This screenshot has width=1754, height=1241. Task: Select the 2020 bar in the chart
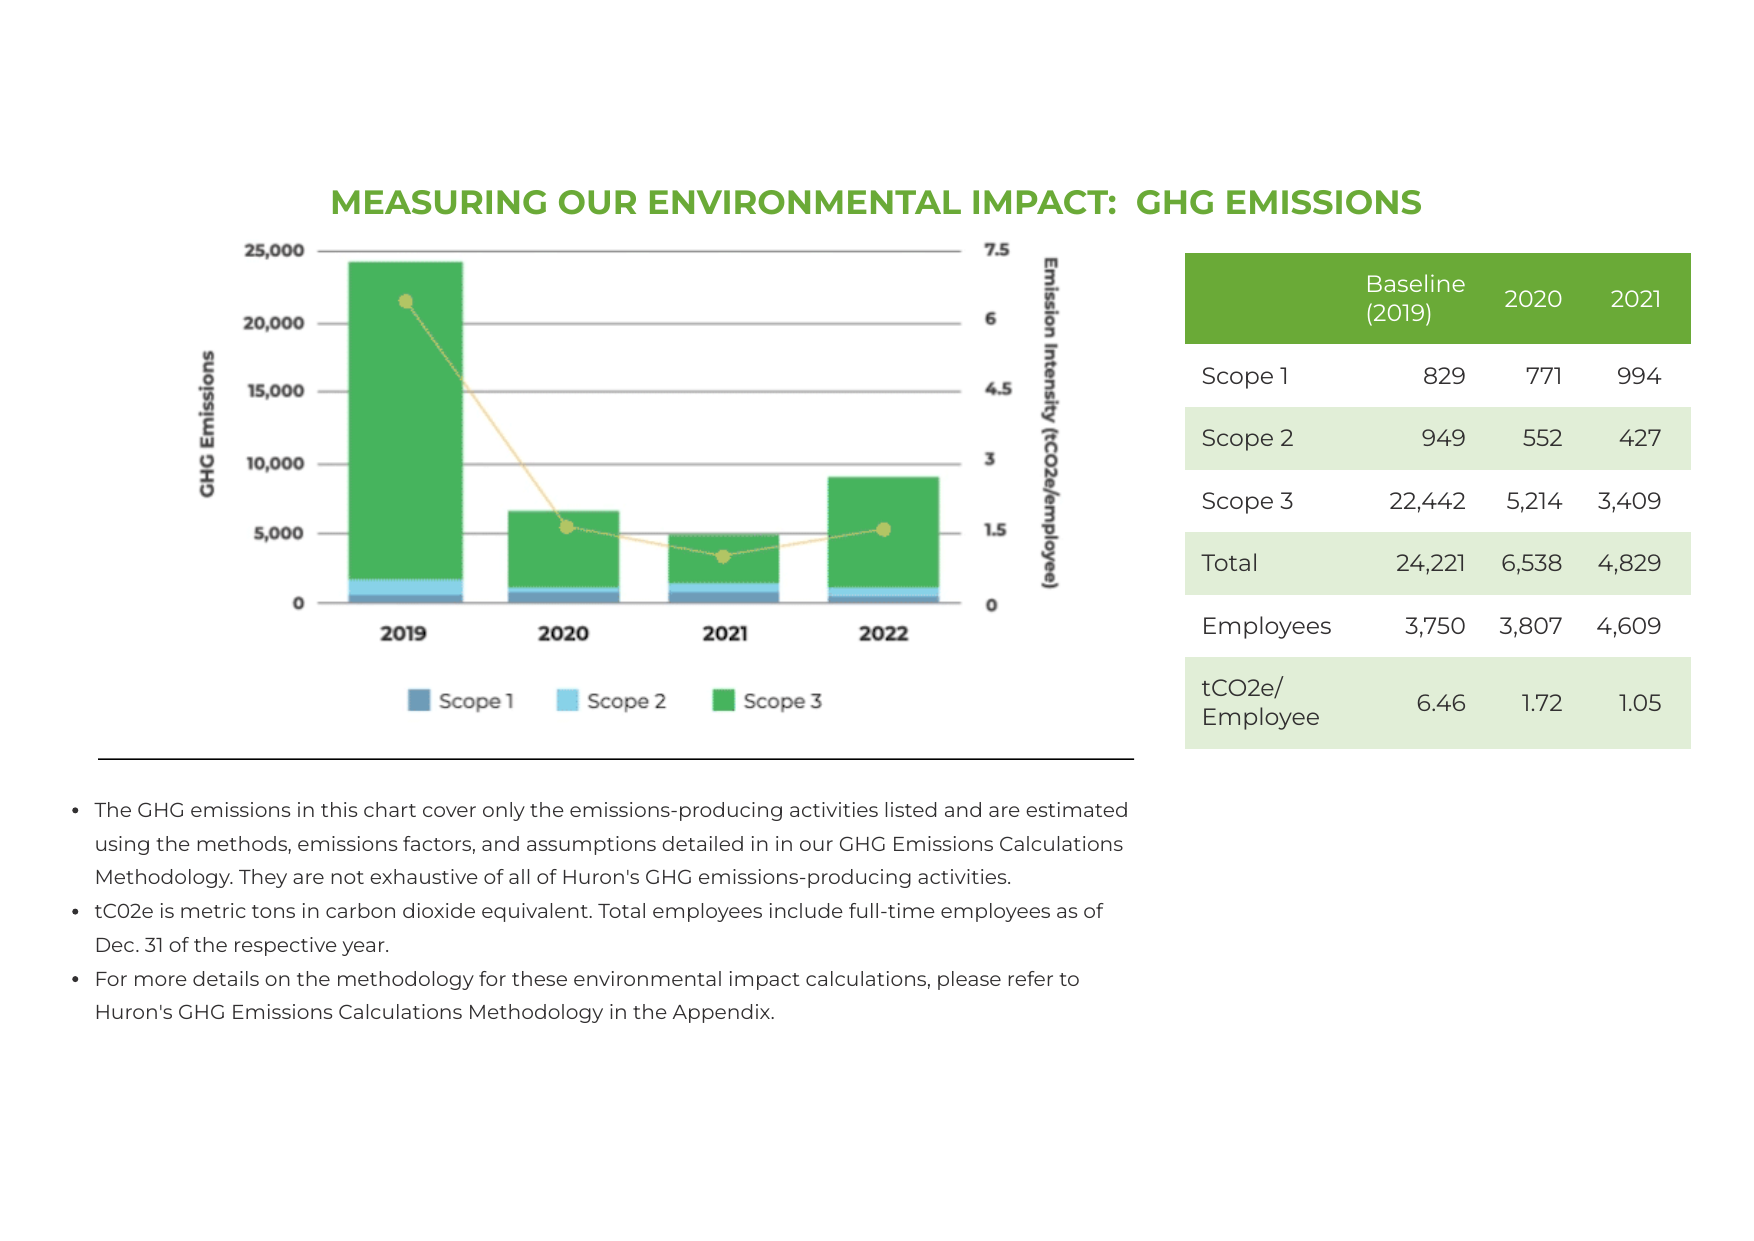point(563,557)
